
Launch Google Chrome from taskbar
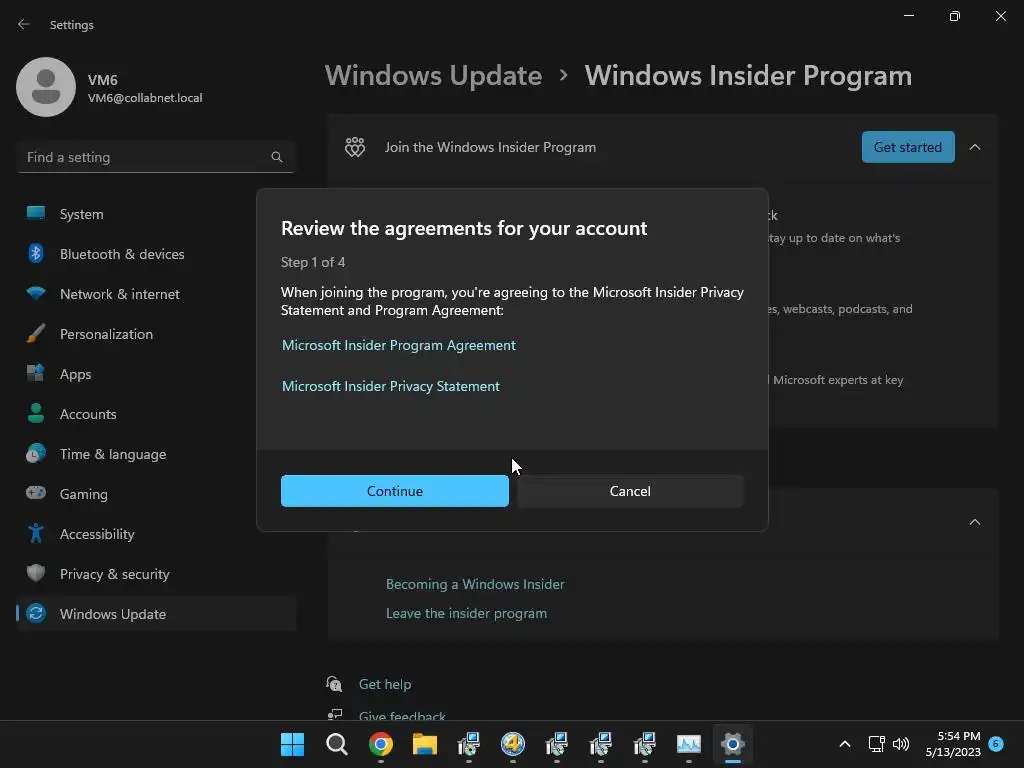381,744
